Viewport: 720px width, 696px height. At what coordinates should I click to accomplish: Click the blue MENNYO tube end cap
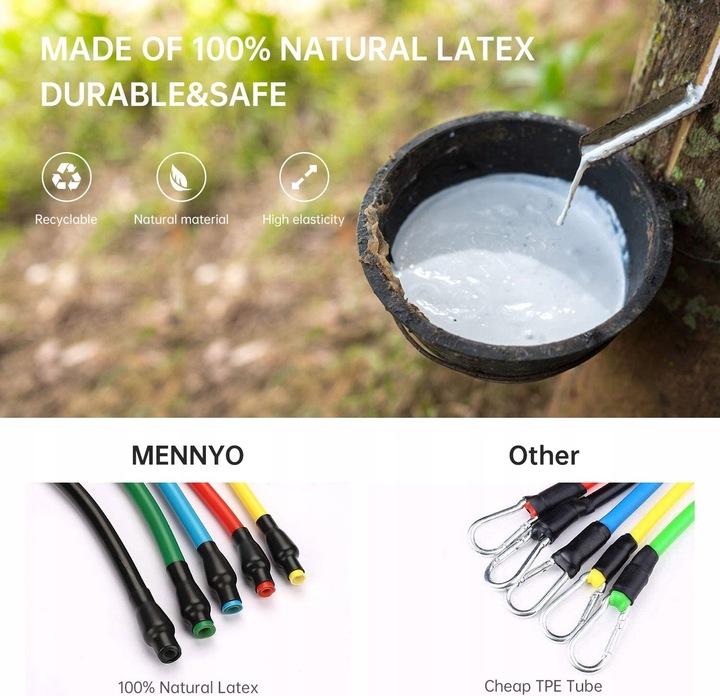[x=232, y=607]
